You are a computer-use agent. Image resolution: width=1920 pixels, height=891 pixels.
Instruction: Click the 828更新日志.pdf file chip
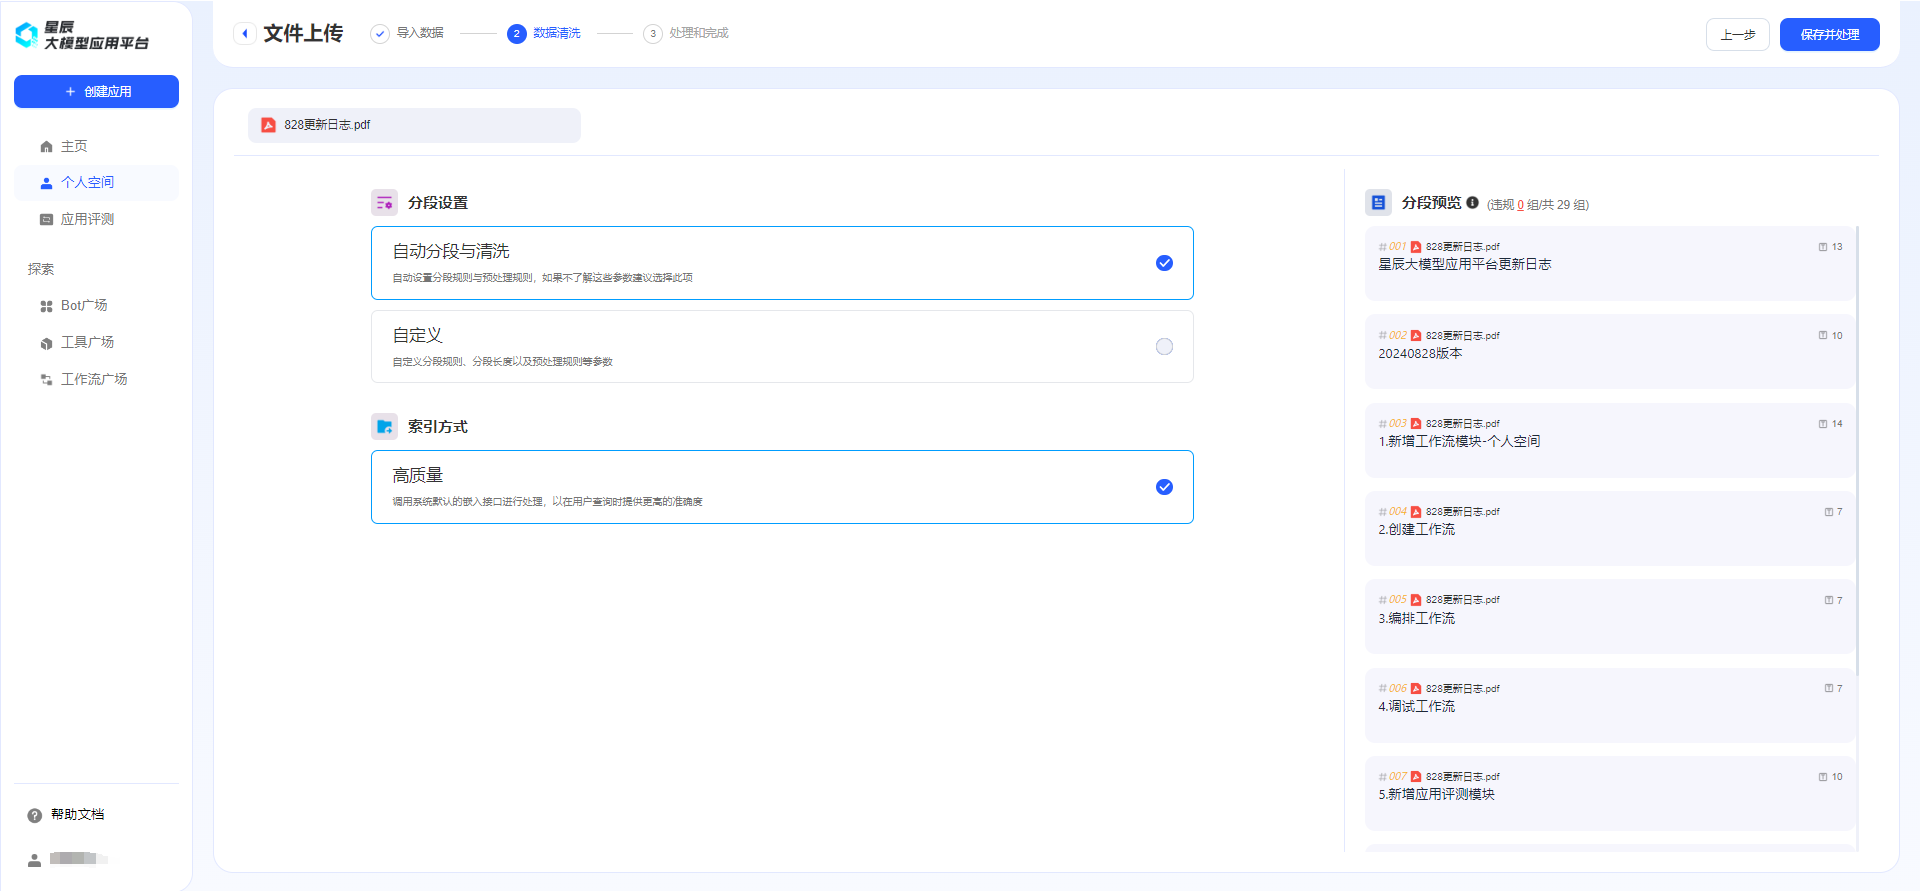pyautogui.click(x=414, y=125)
